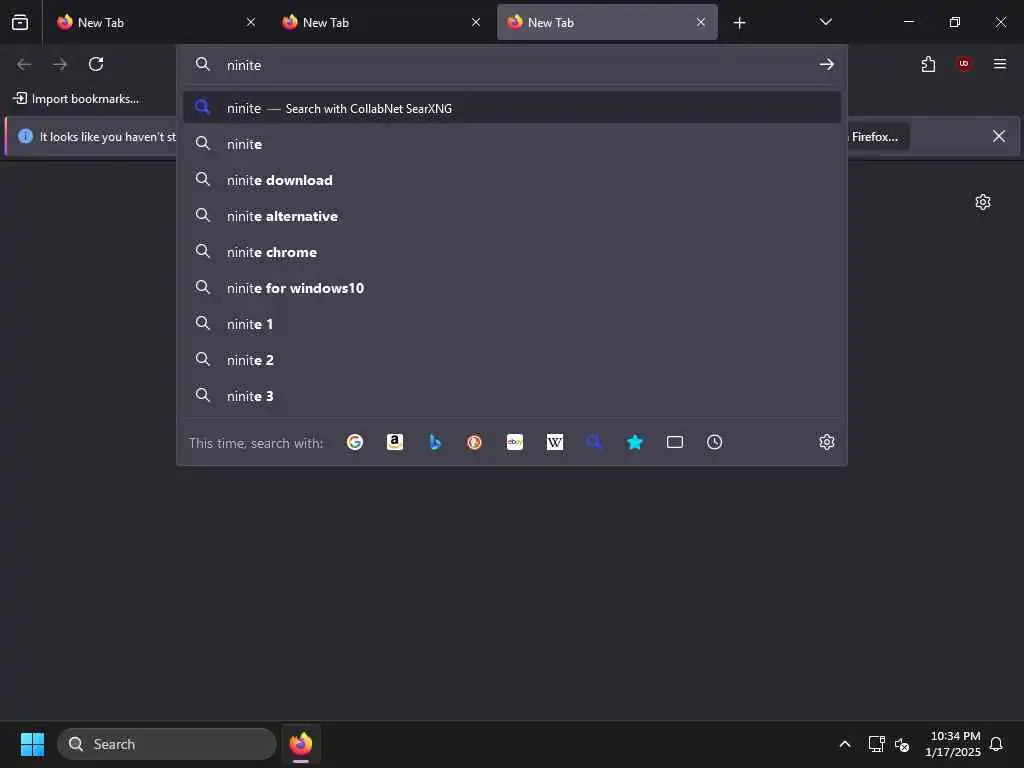Viewport: 1024px width, 768px height.
Task: Open notifications bell in taskbar
Action: click(x=996, y=744)
